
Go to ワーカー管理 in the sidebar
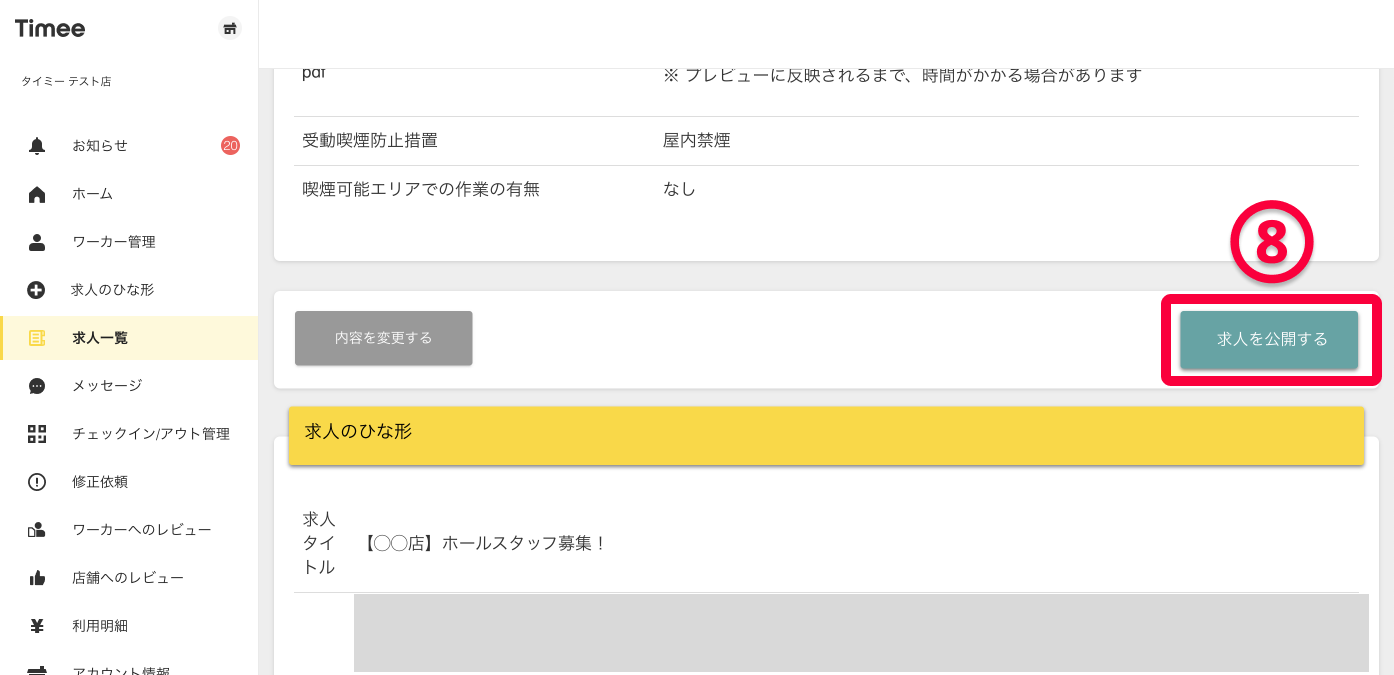click(x=113, y=242)
